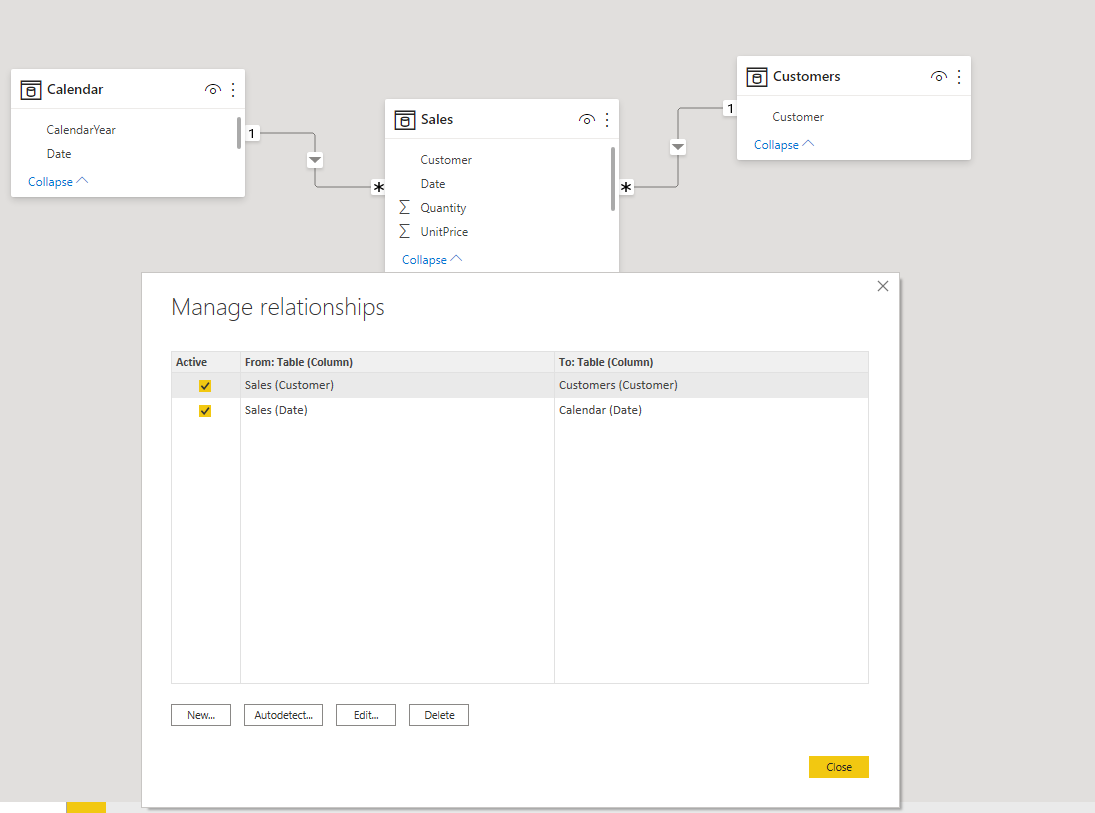Click the Calendar table field list scrollbar

click(239, 133)
